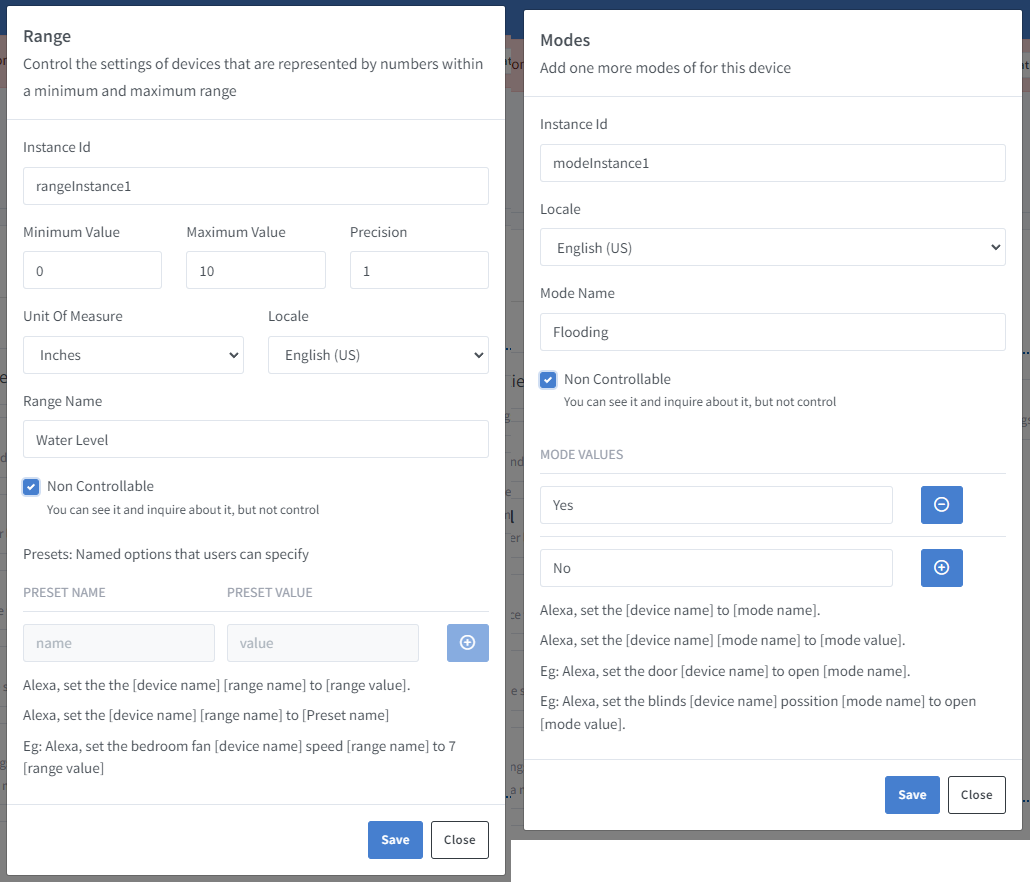Click the Precision input field
This screenshot has height=882, width=1031.
(x=418, y=270)
